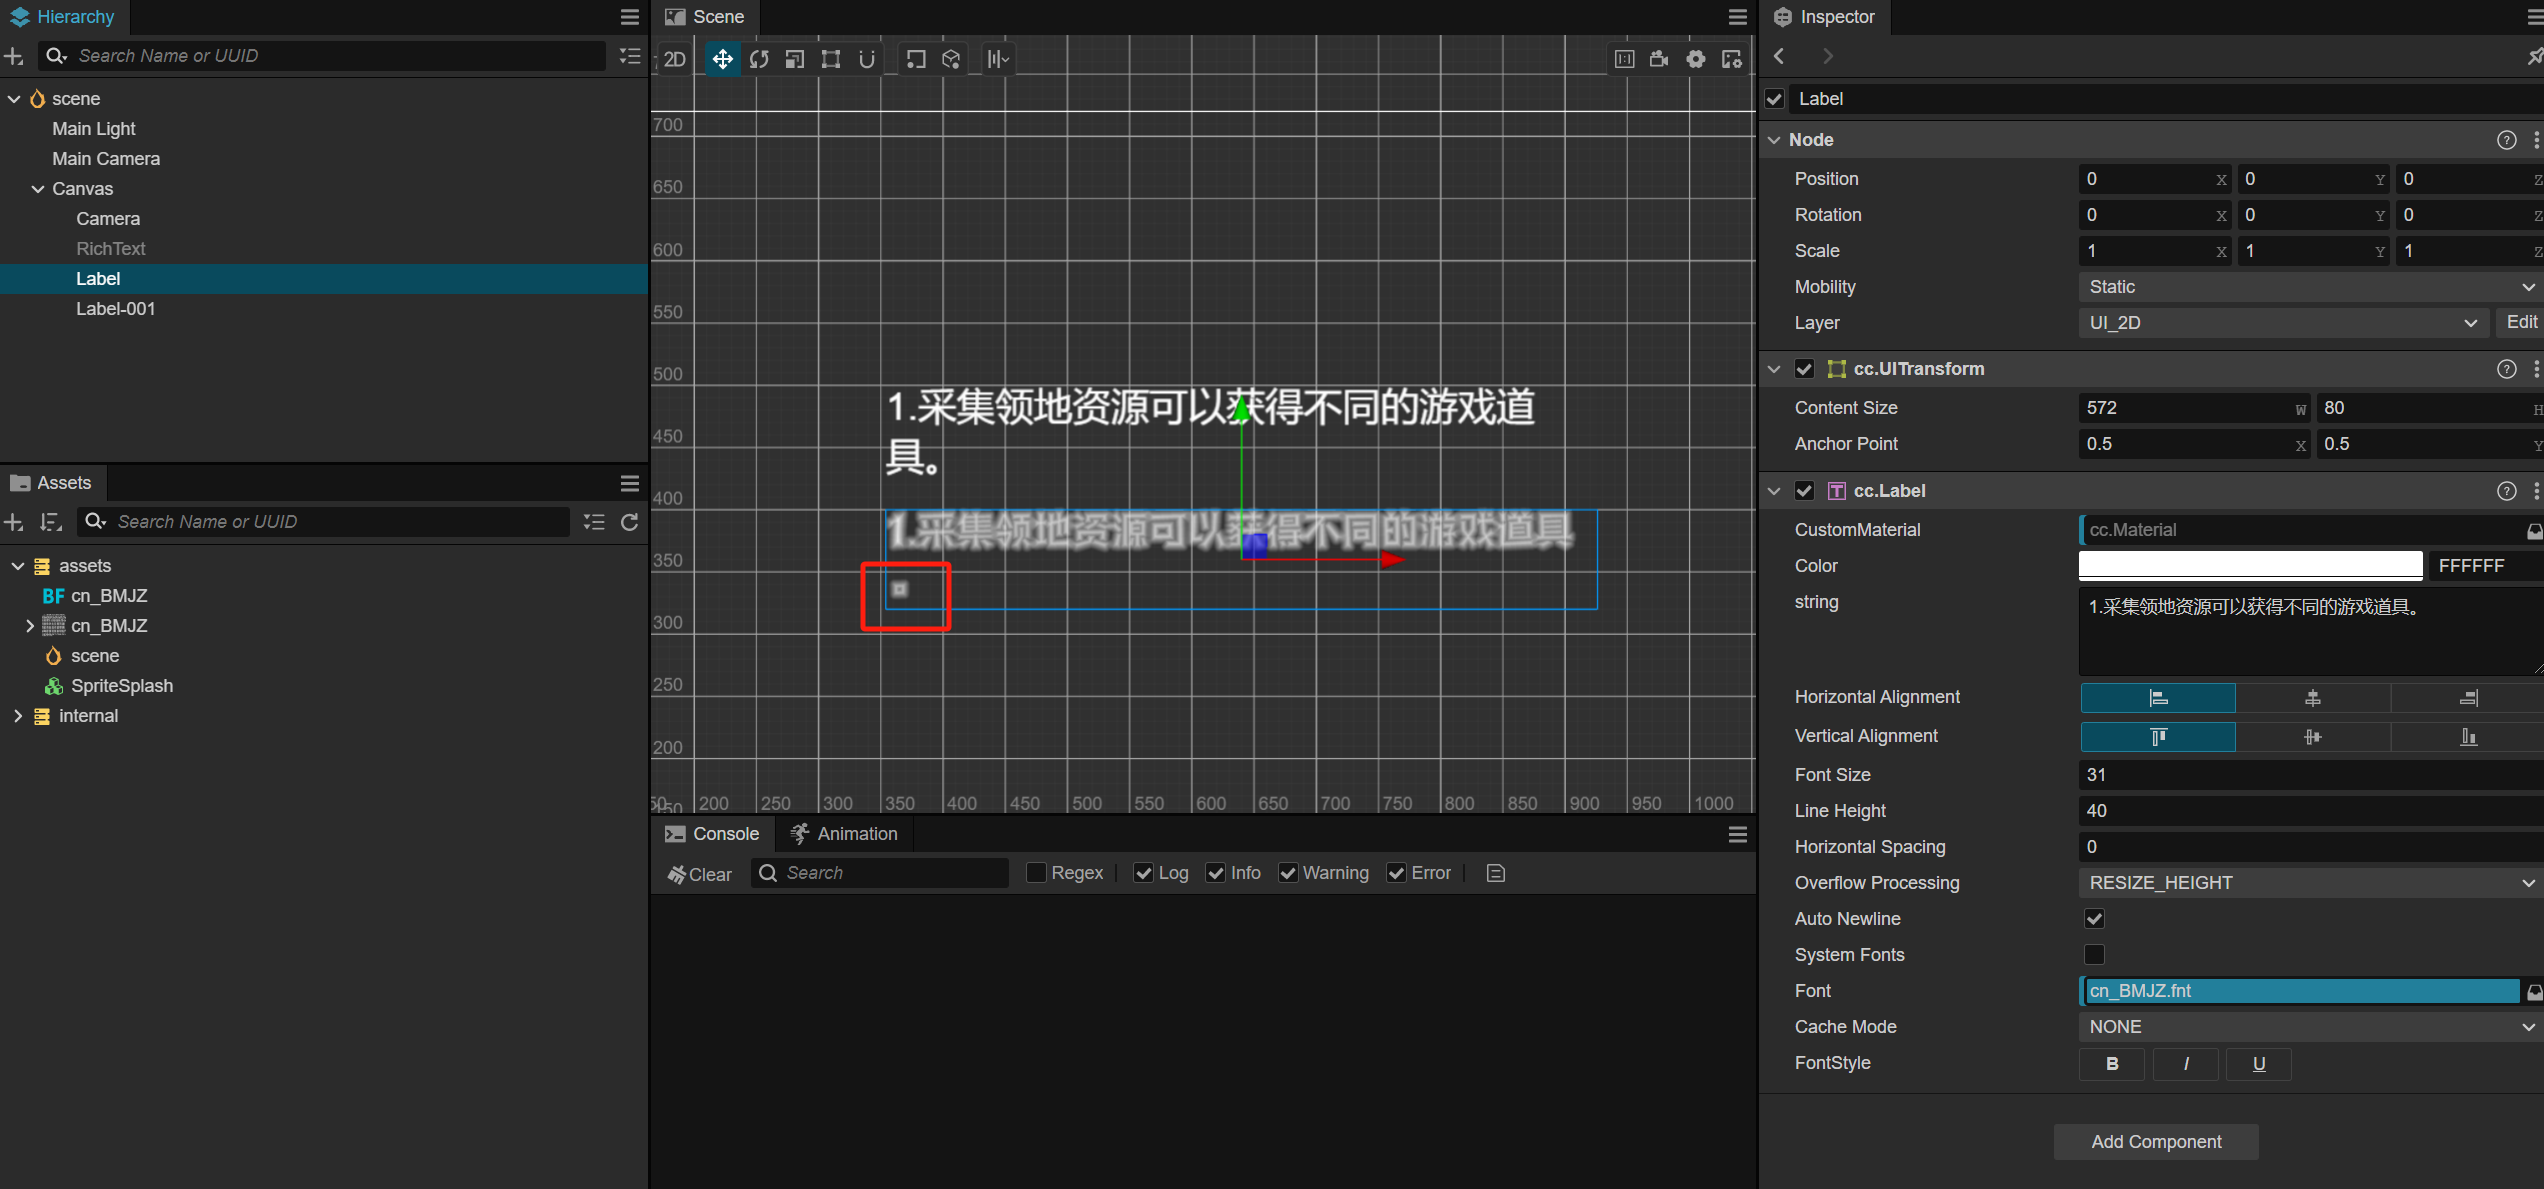Viewport: 2544px width, 1189px height.
Task: Switch to the Animation tab
Action: click(844, 834)
